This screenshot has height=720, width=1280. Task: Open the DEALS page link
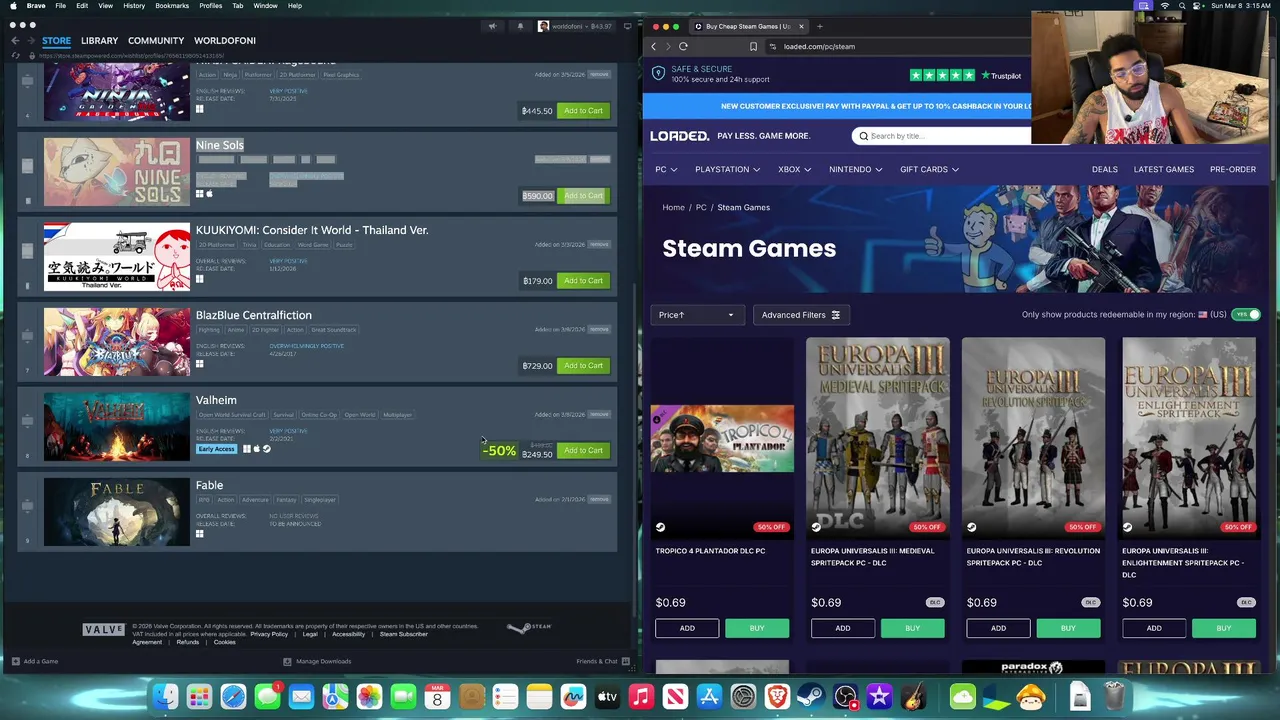click(1105, 169)
